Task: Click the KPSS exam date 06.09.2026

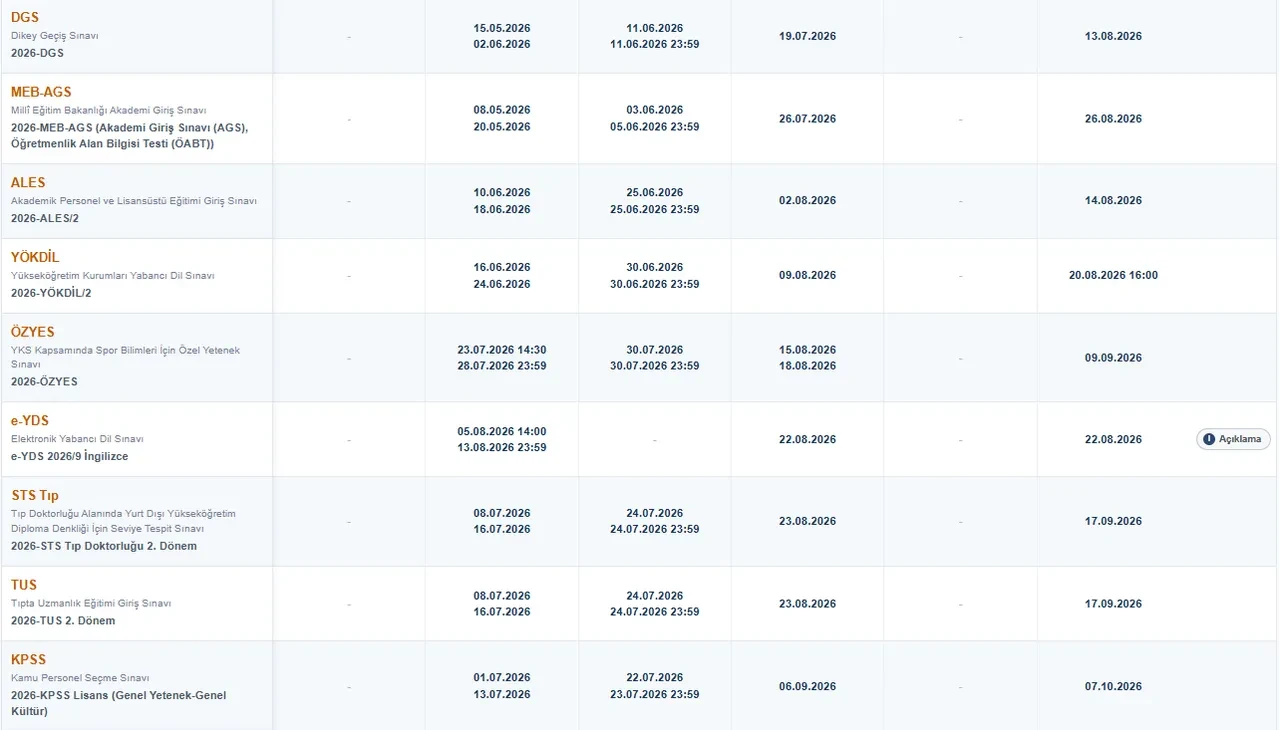Action: tap(807, 686)
